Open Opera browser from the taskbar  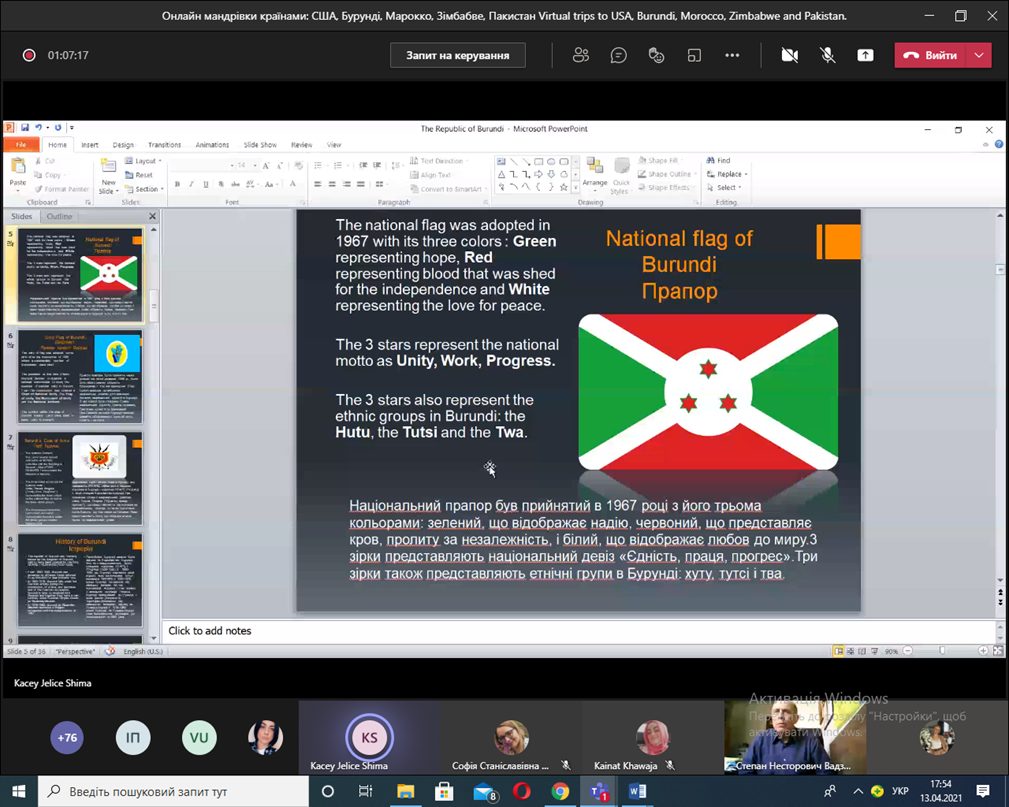[x=521, y=791]
